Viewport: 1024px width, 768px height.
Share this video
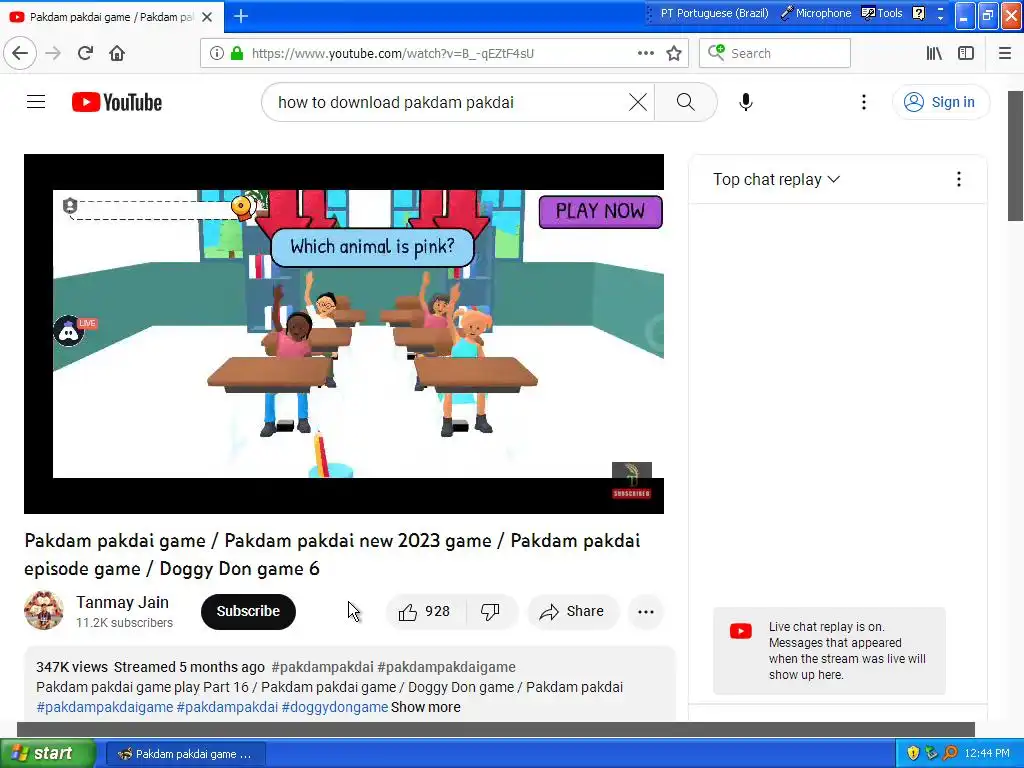pyautogui.click(x=572, y=611)
